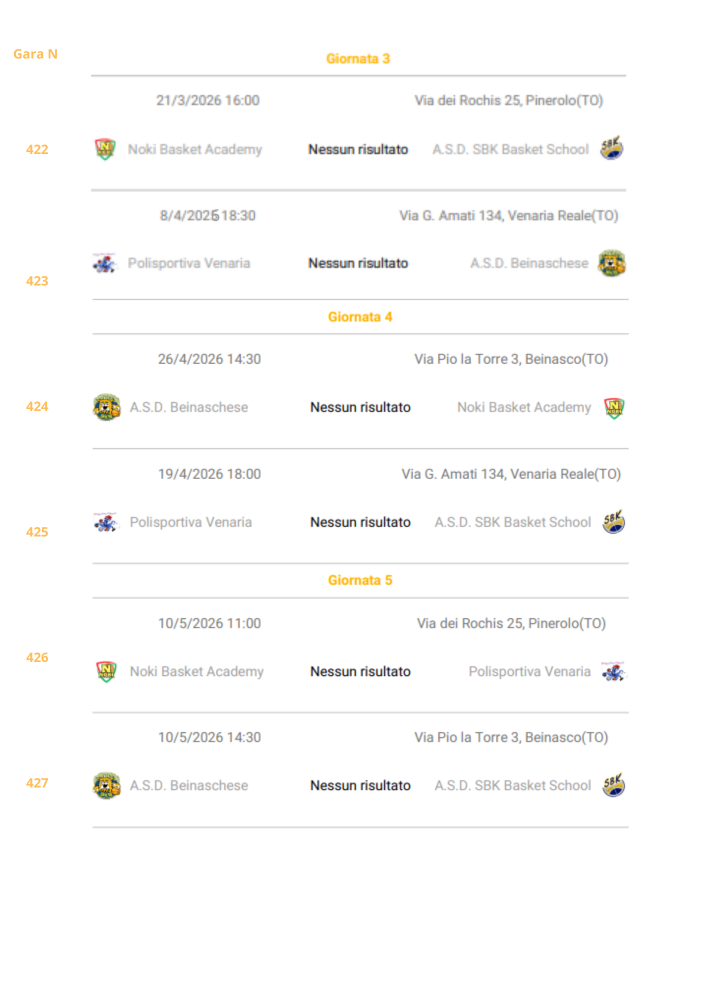Open "Nessun risultato" for Beinaschese vs Noki Basket Academy
The height and width of the screenshot is (1000, 720).
click(360, 407)
